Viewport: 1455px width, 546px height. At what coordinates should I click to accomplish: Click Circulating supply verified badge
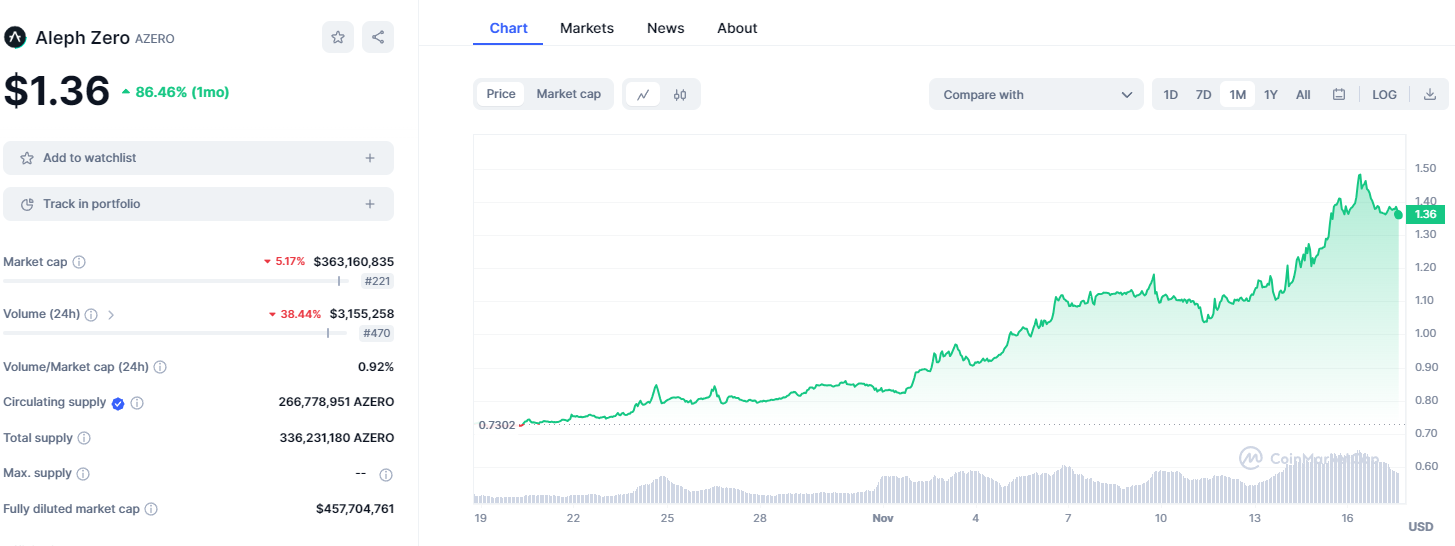tap(118, 403)
